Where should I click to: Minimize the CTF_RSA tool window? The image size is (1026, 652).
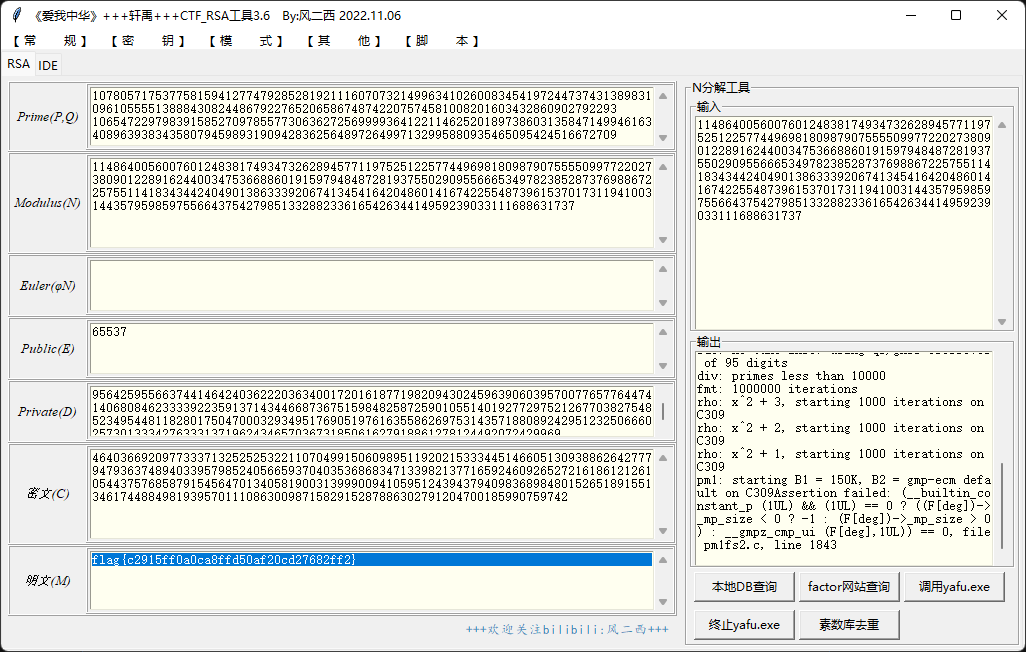tap(910, 15)
